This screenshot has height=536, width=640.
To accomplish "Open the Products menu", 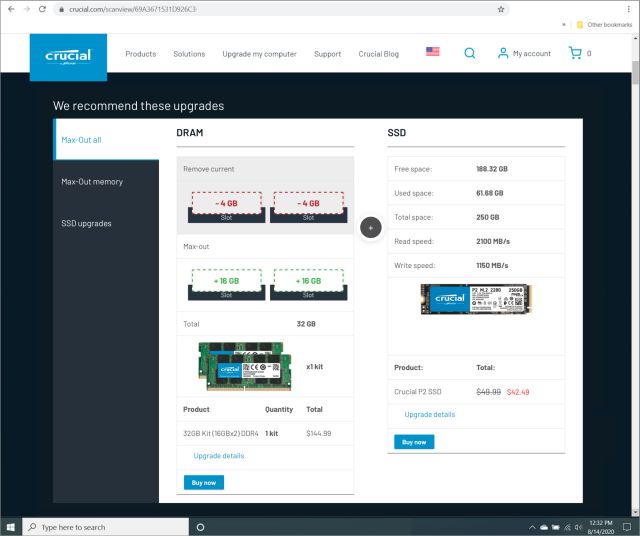I will tap(140, 54).
